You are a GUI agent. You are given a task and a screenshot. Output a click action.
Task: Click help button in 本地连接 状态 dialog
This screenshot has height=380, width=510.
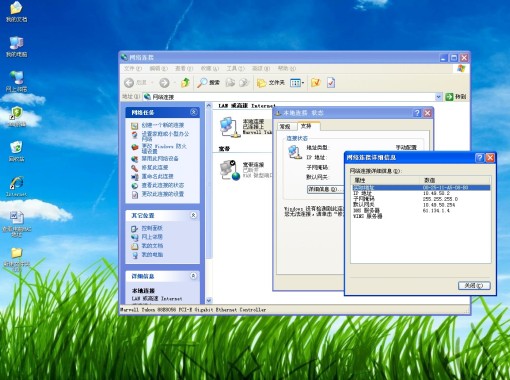(417, 113)
